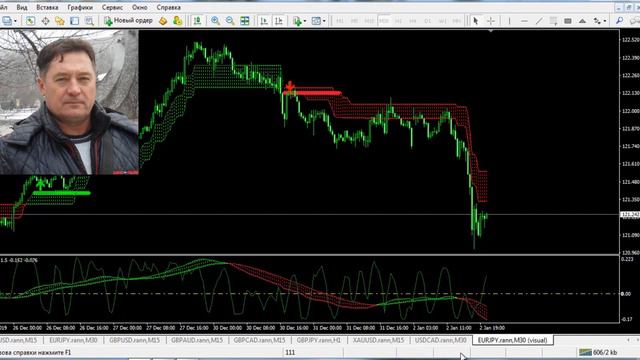Click the webcam video thumbnail
640x360 pixels.
(69, 102)
